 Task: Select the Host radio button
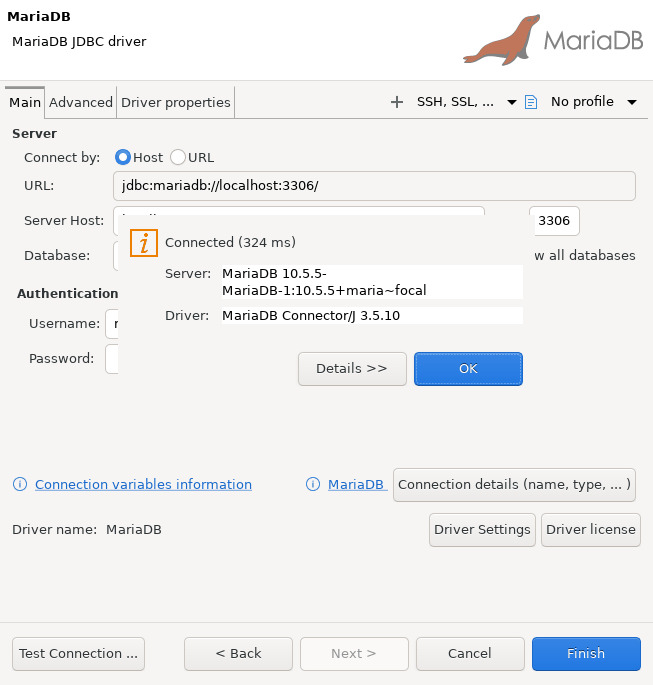click(123, 157)
